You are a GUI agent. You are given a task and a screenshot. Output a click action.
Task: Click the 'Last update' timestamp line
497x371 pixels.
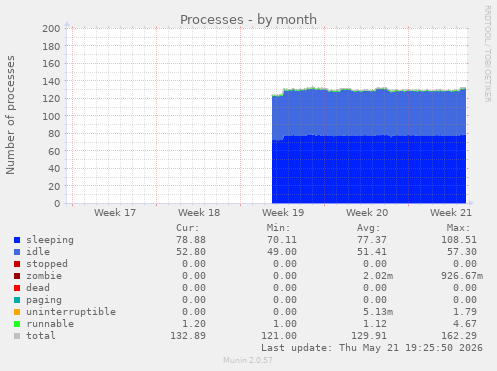pos(372,348)
